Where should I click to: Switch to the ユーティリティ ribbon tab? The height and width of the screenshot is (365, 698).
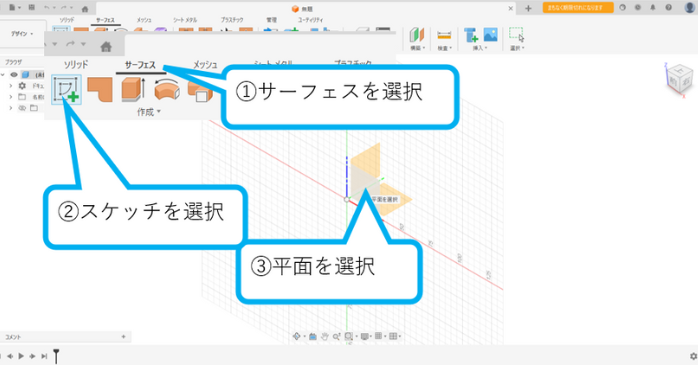coord(311,20)
